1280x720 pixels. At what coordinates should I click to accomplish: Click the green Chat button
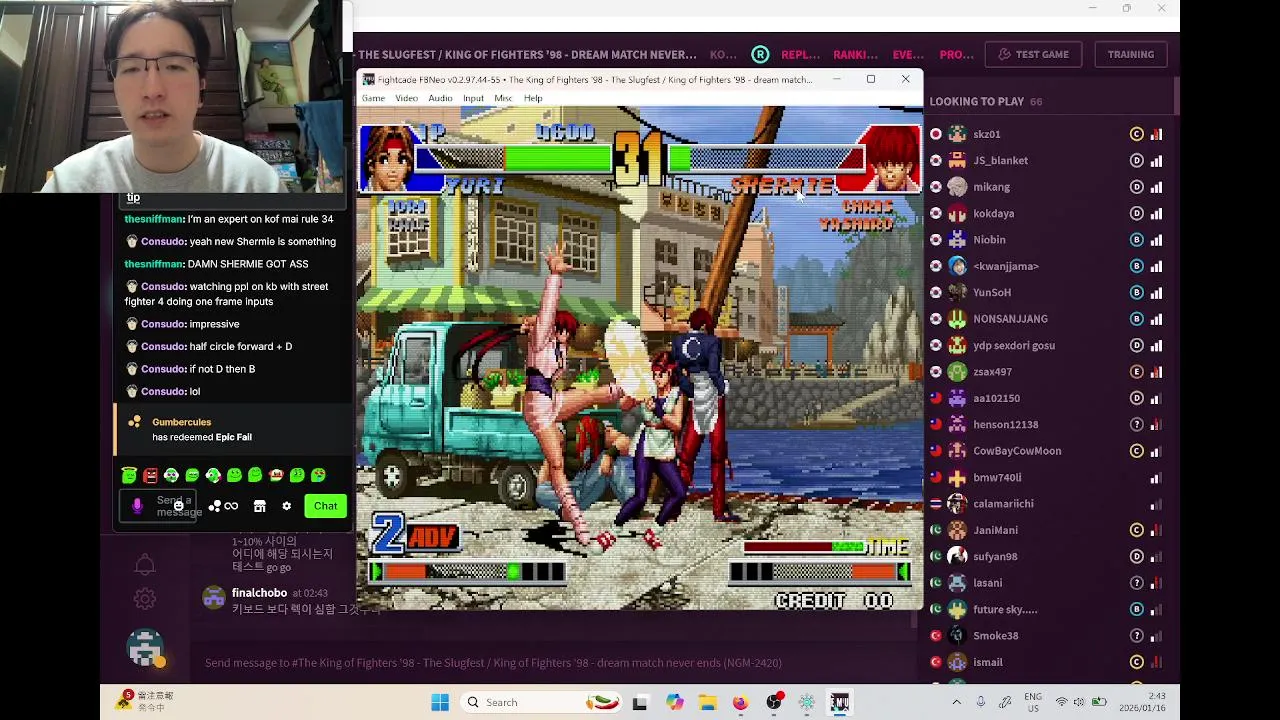click(325, 506)
